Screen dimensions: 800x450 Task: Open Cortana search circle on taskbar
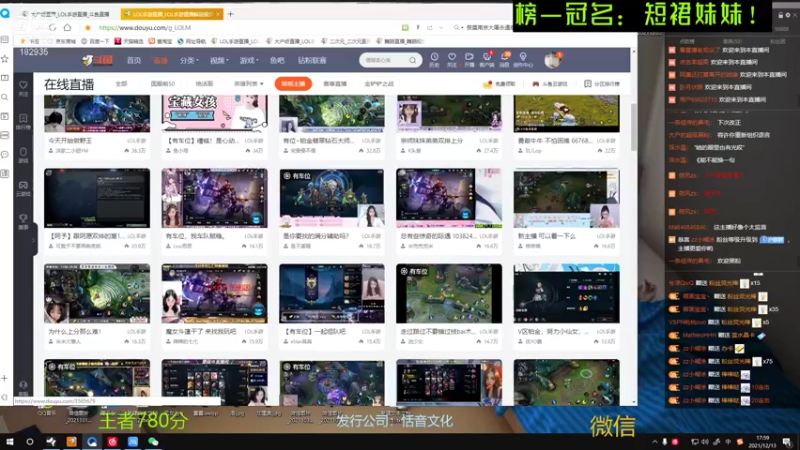pos(30,442)
